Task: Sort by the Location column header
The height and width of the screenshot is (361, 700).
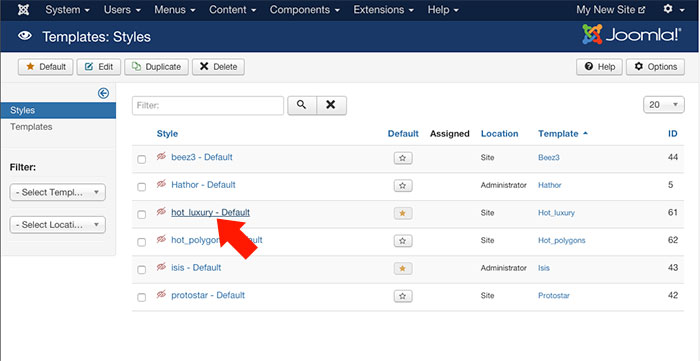Action: [500, 133]
